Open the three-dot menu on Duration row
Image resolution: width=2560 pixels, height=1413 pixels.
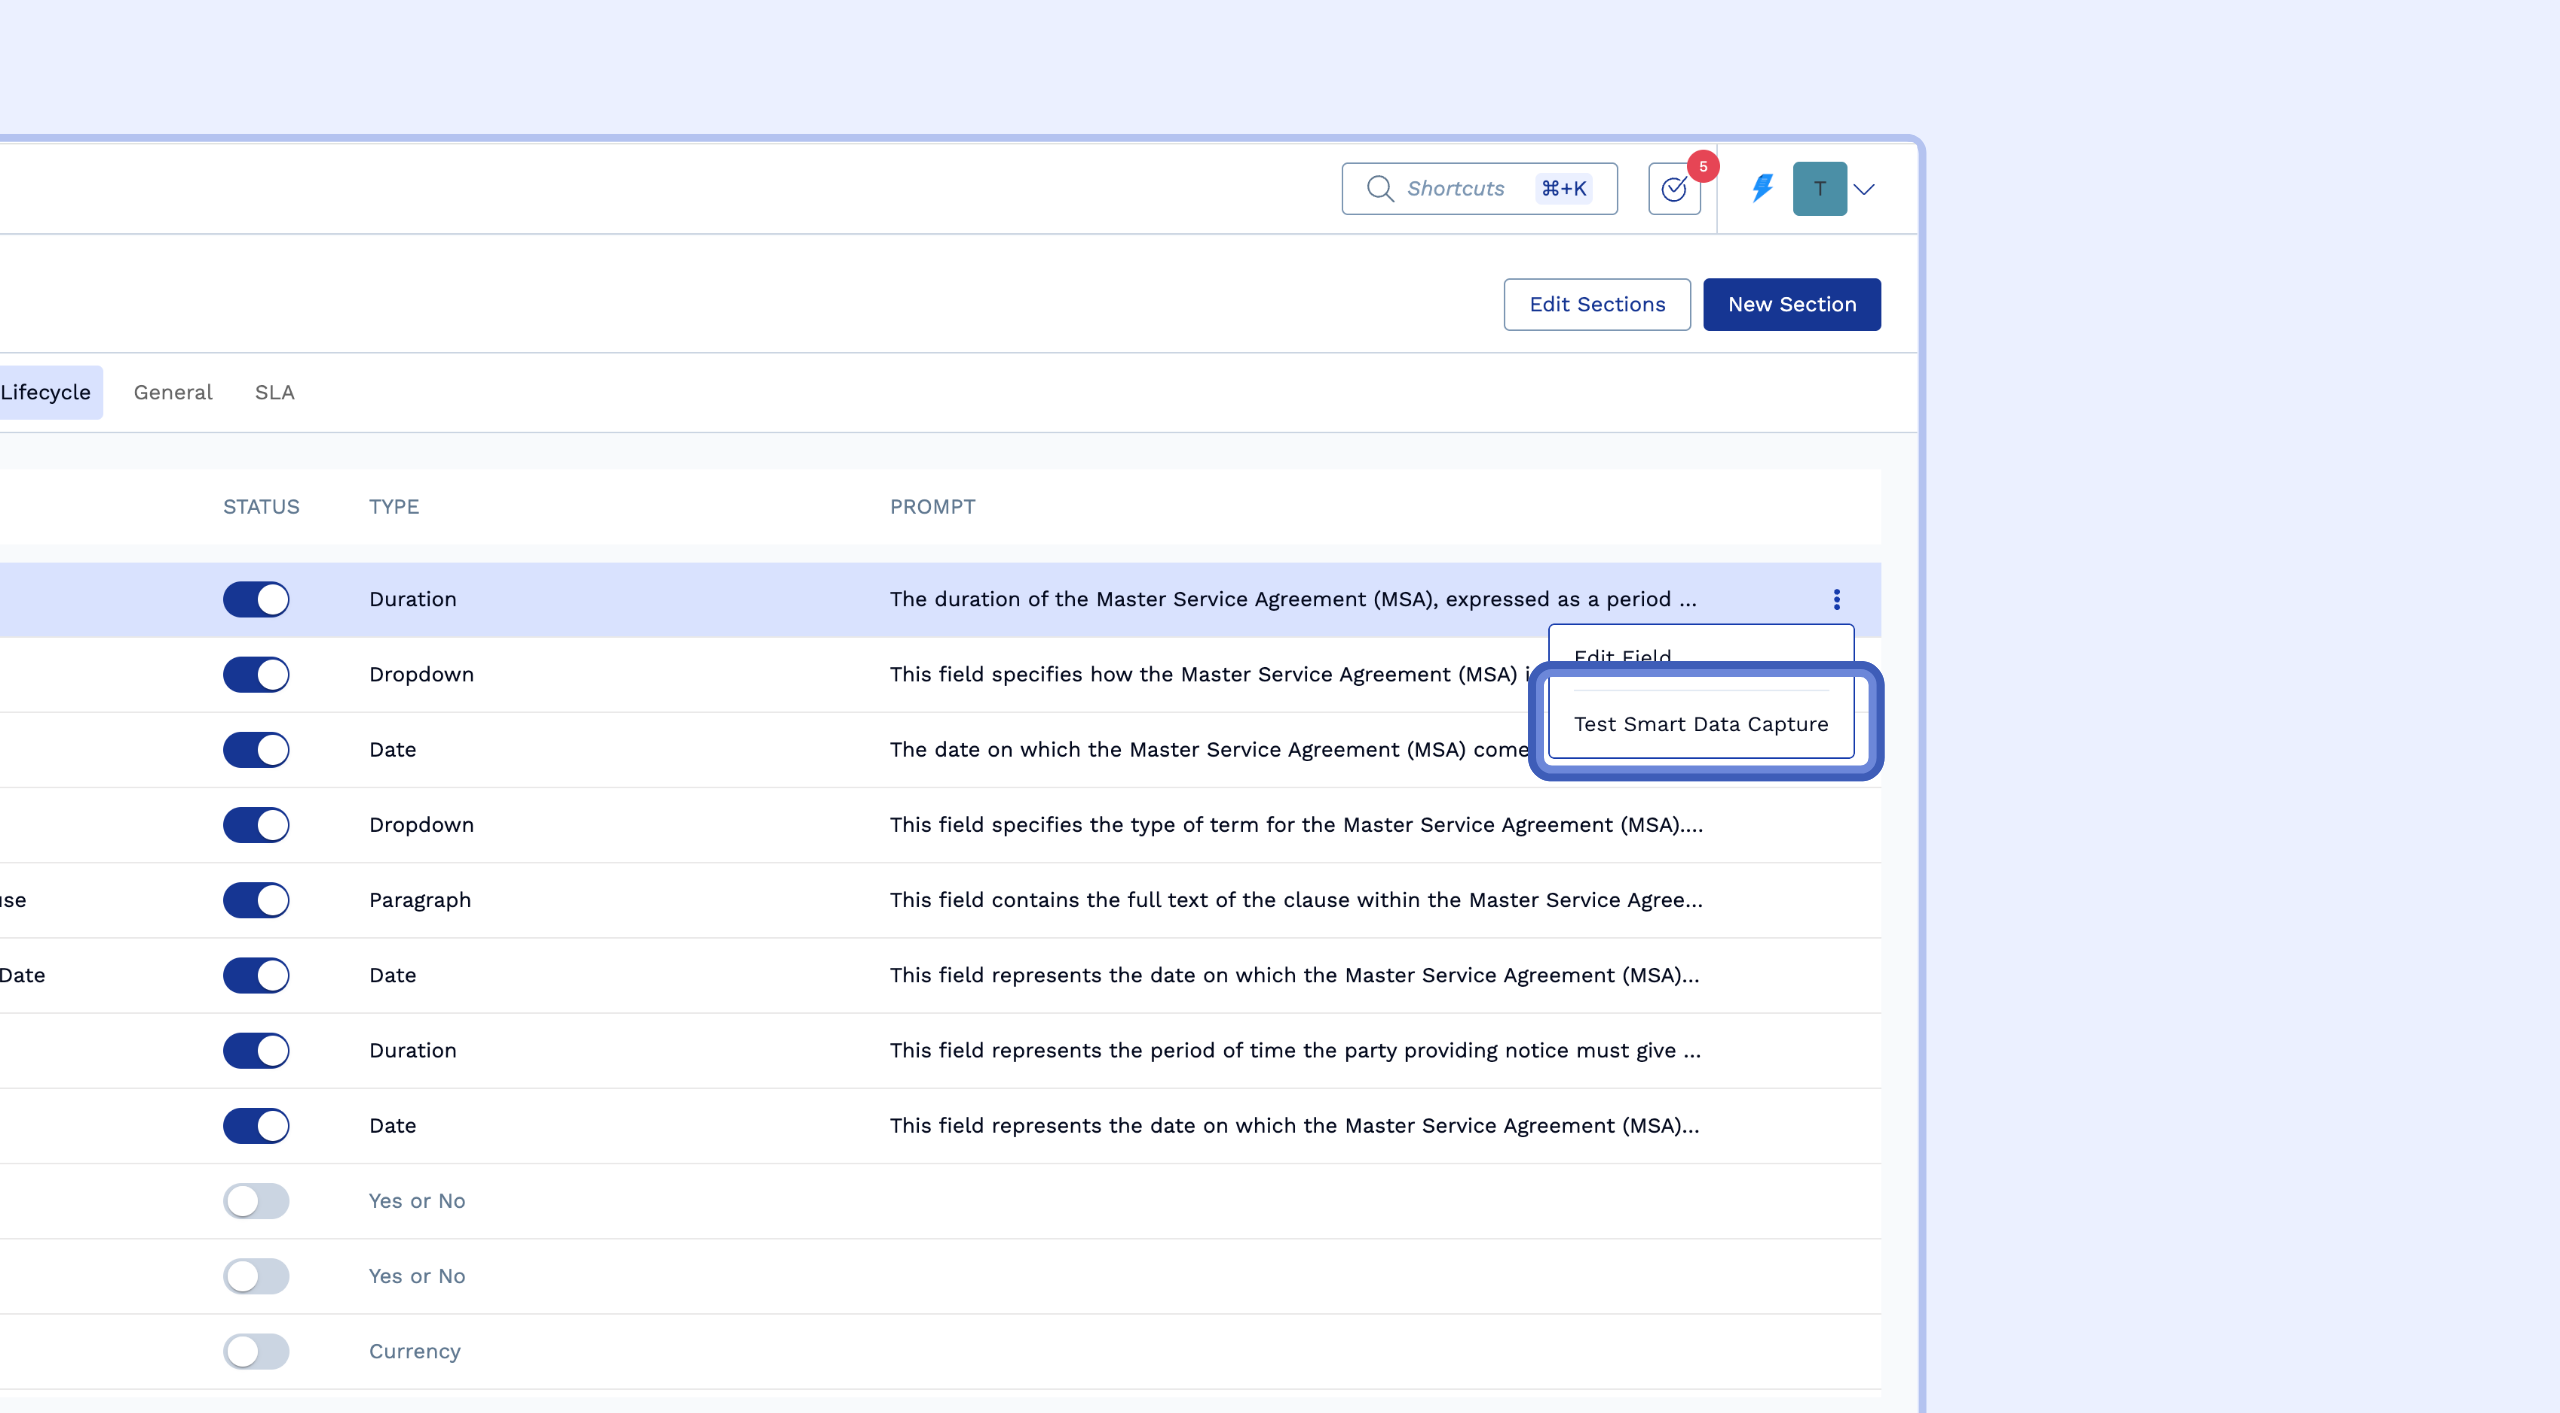[1836, 599]
